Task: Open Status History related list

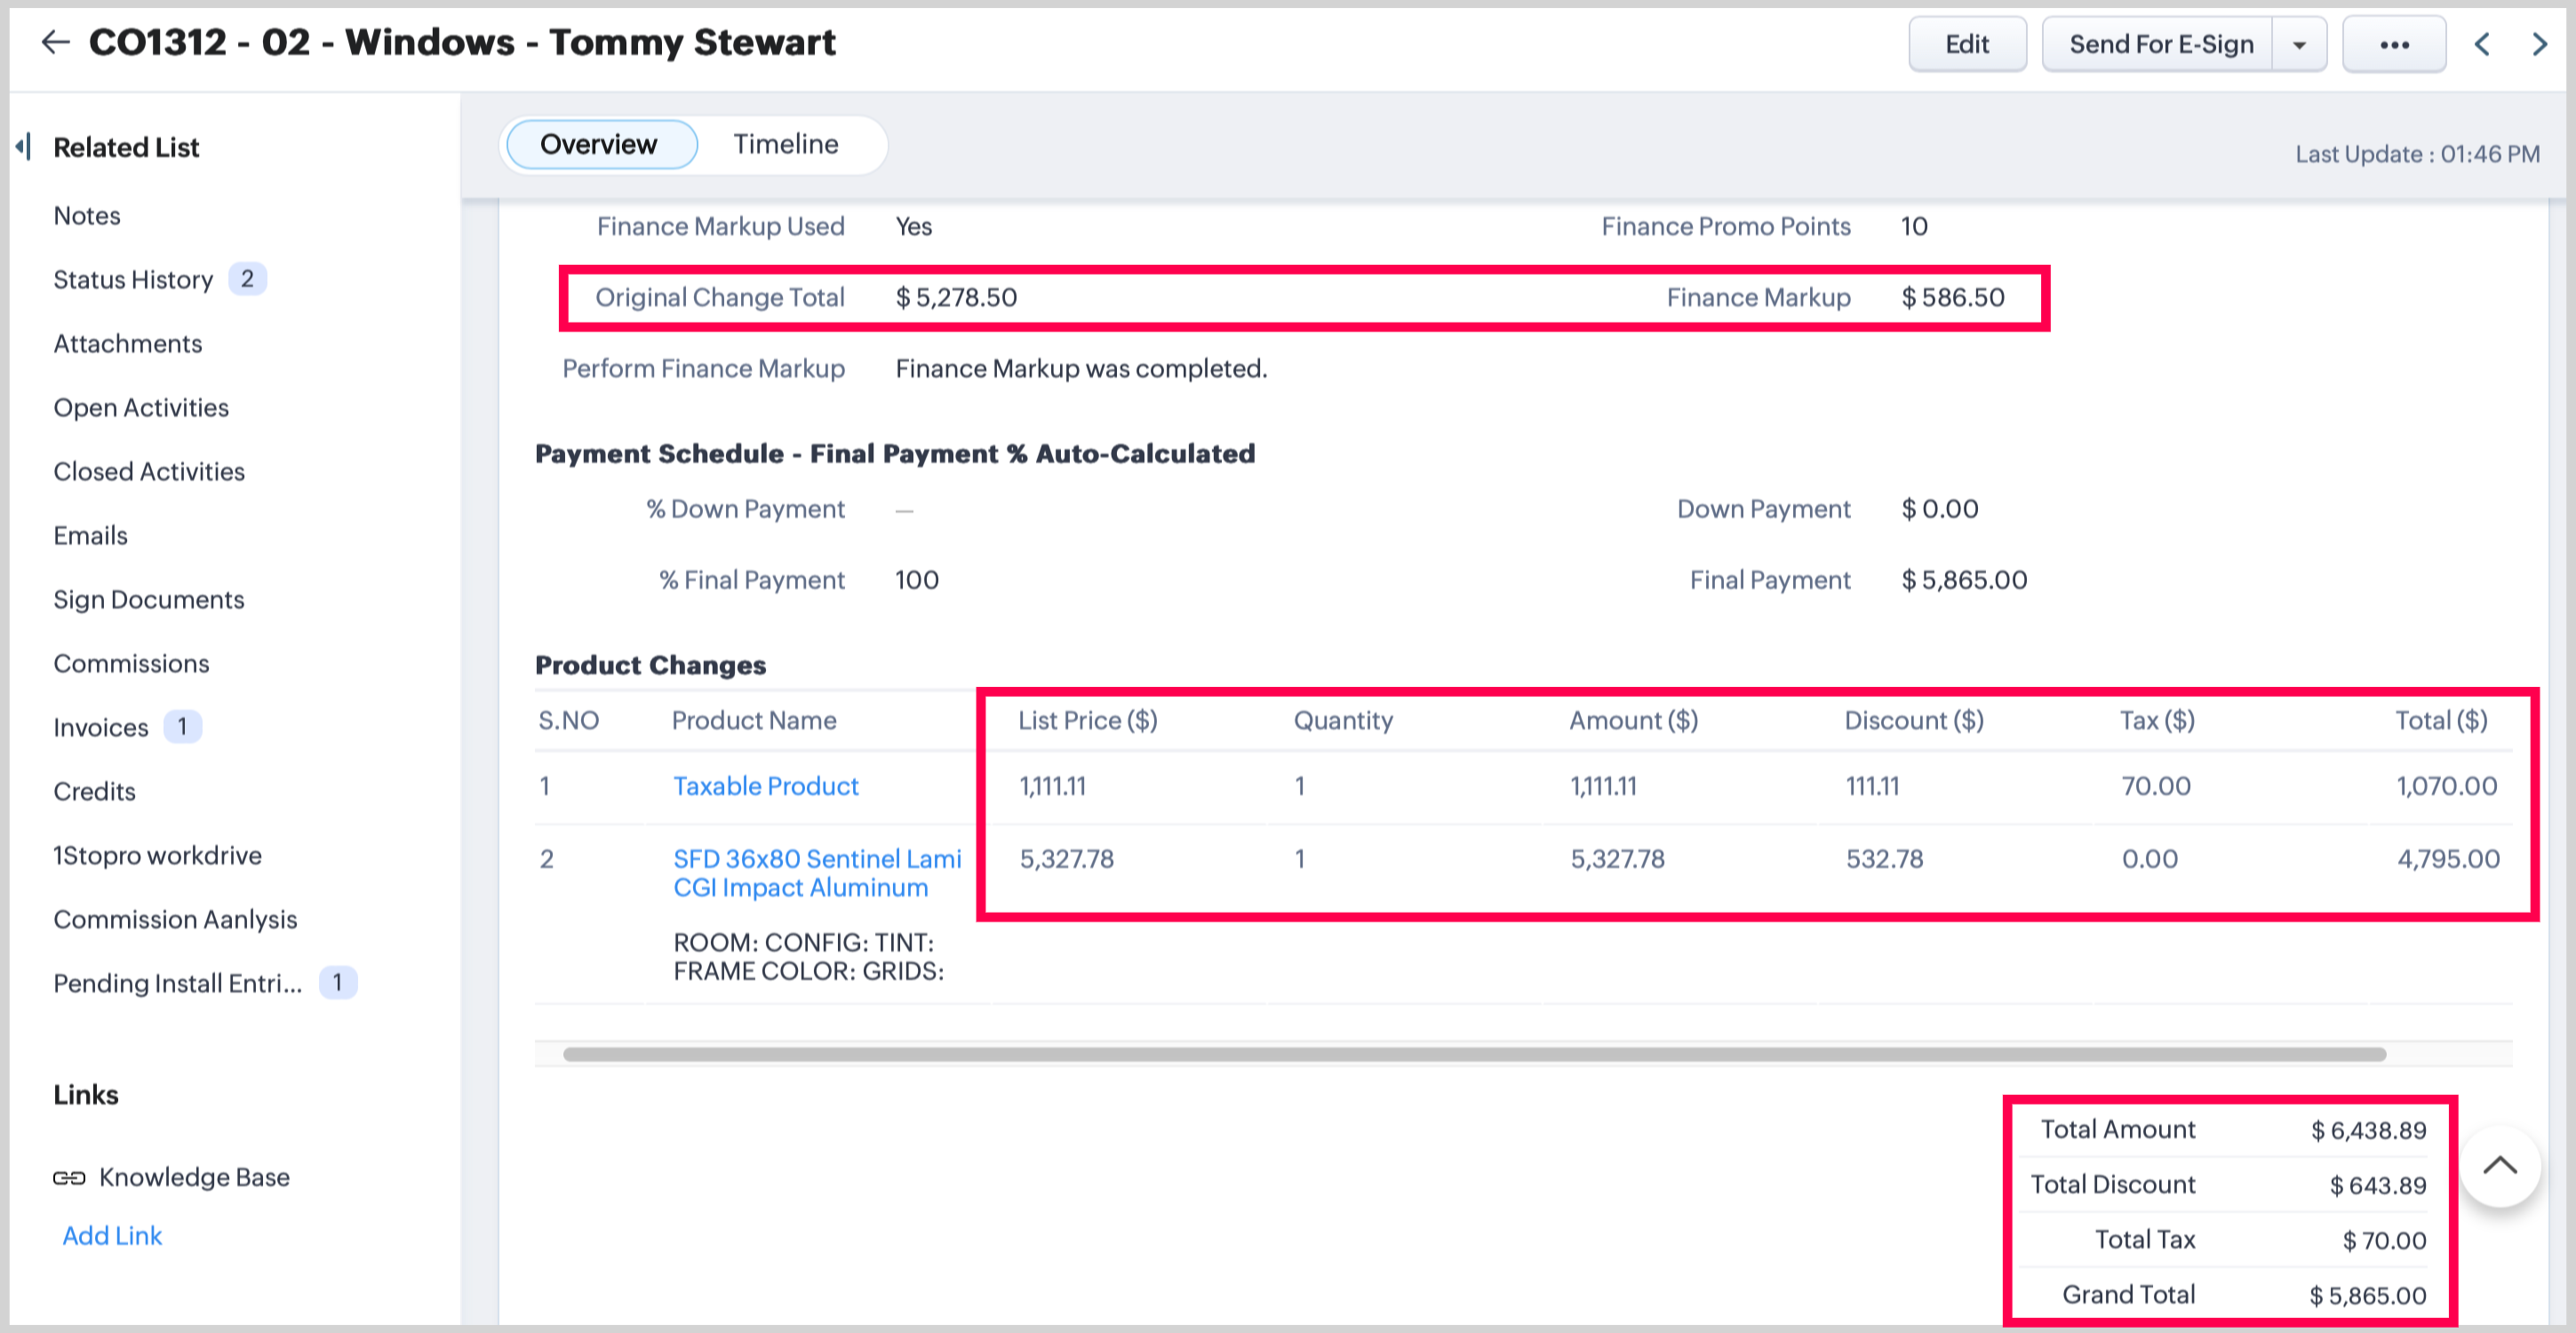Action: pos(133,279)
